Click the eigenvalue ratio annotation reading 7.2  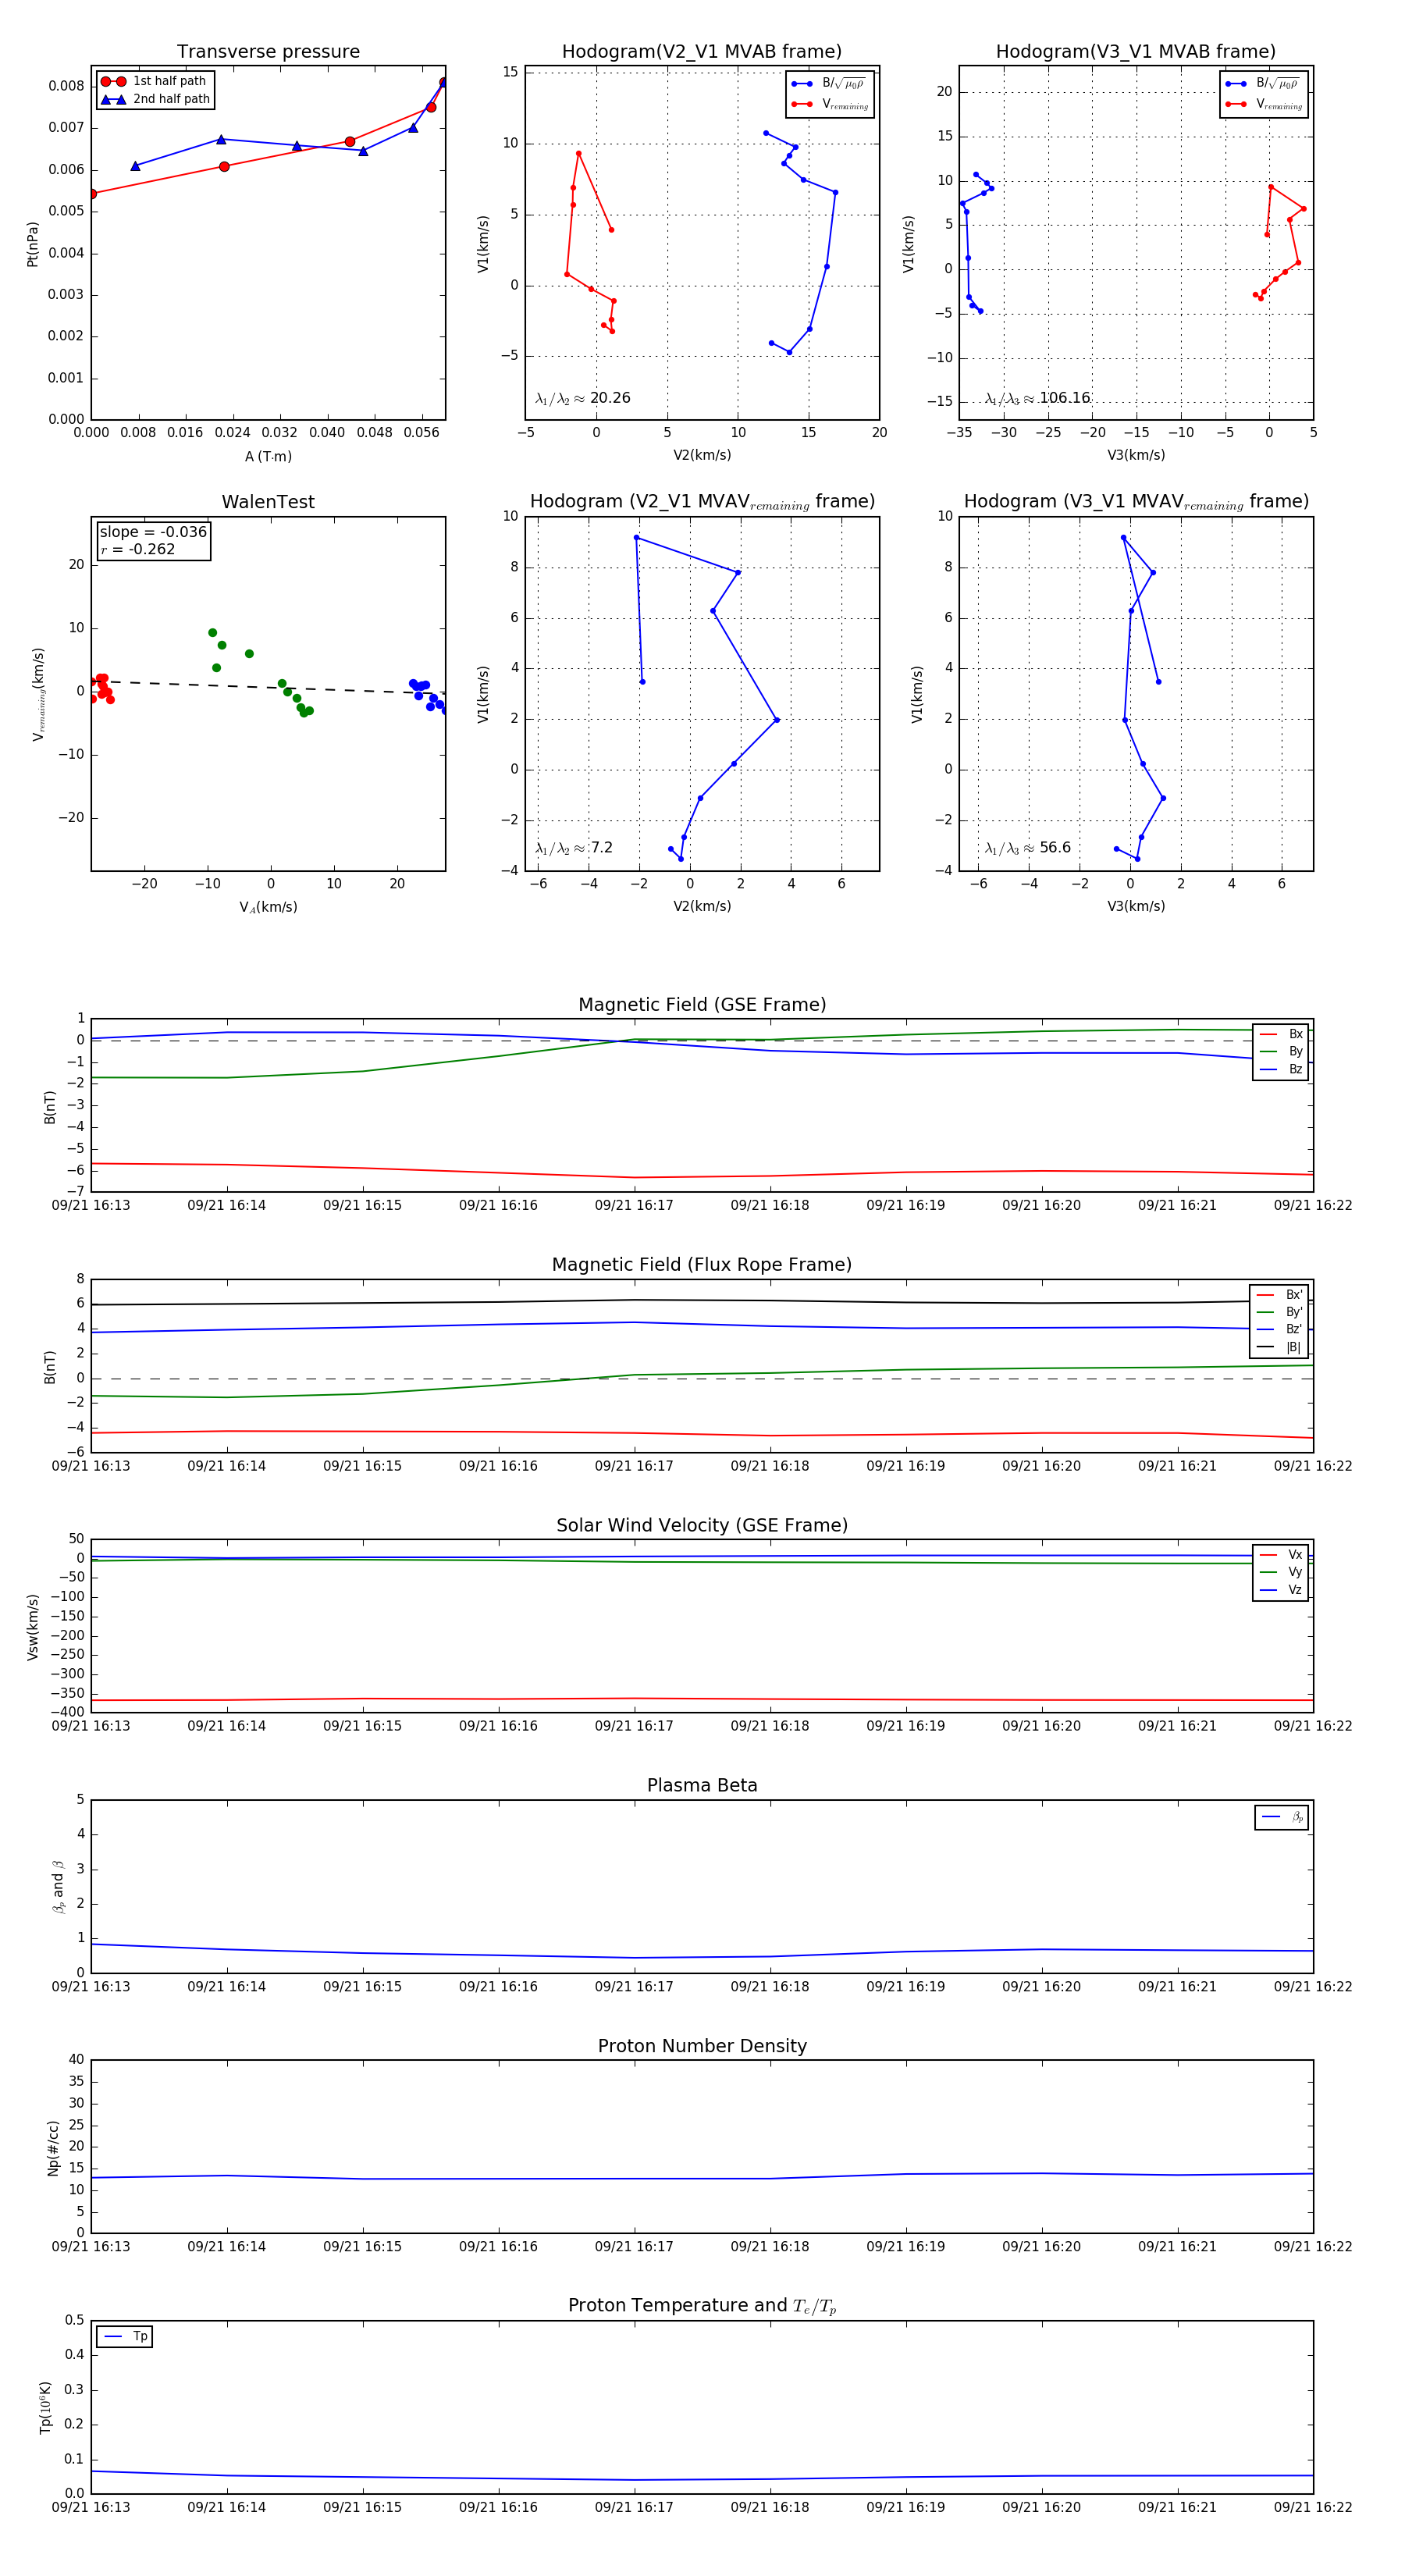[574, 848]
